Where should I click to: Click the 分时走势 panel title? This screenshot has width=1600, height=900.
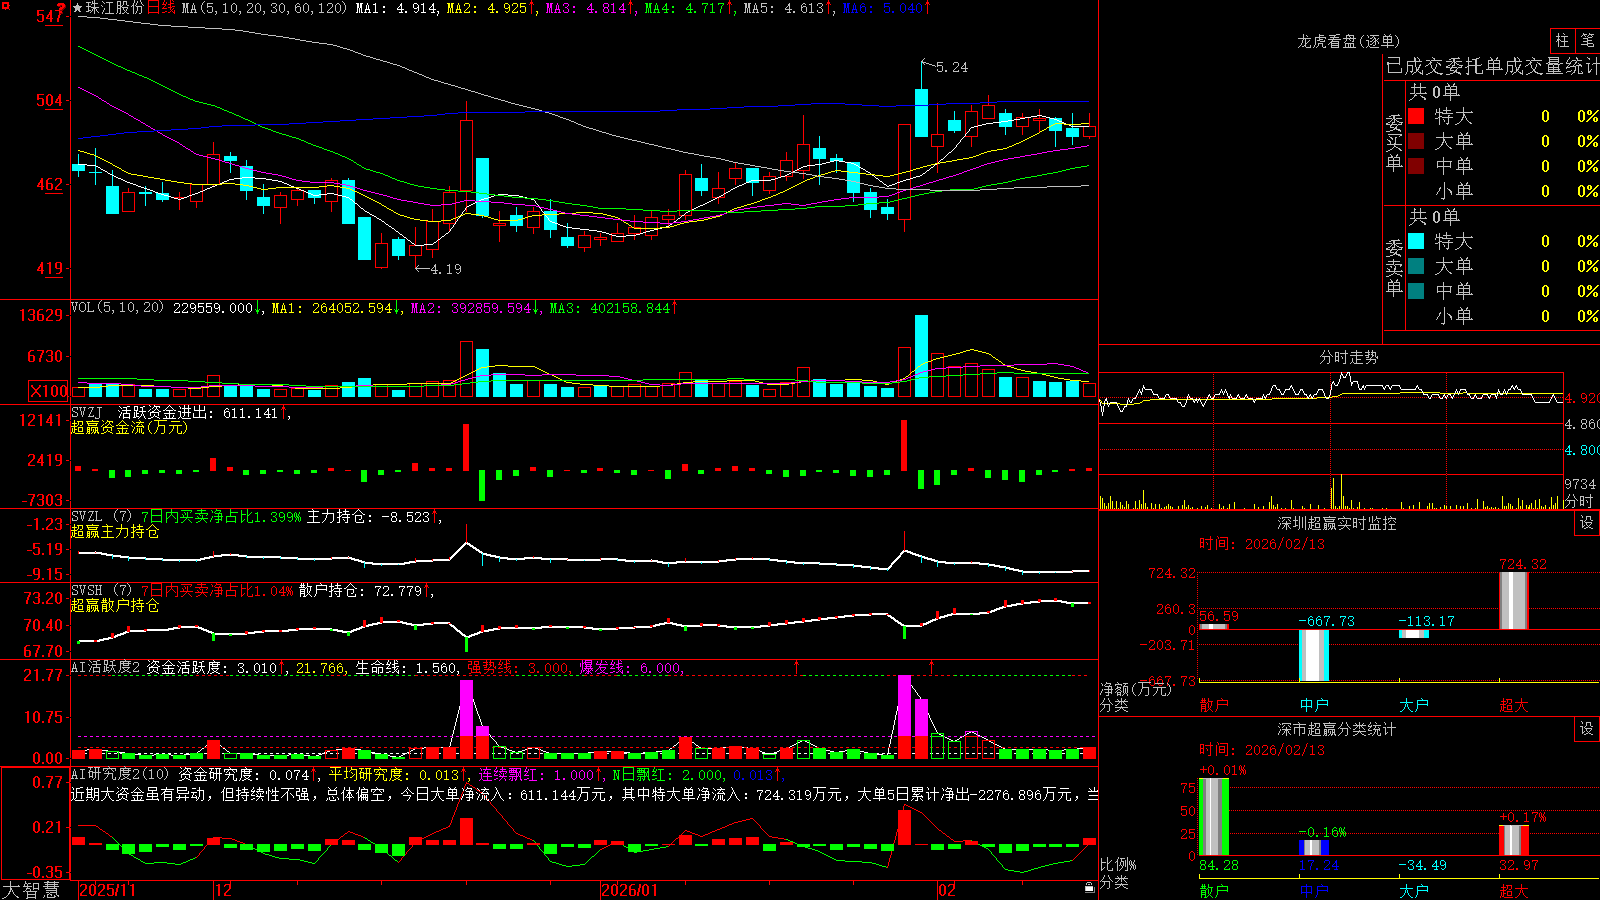[x=1349, y=357]
